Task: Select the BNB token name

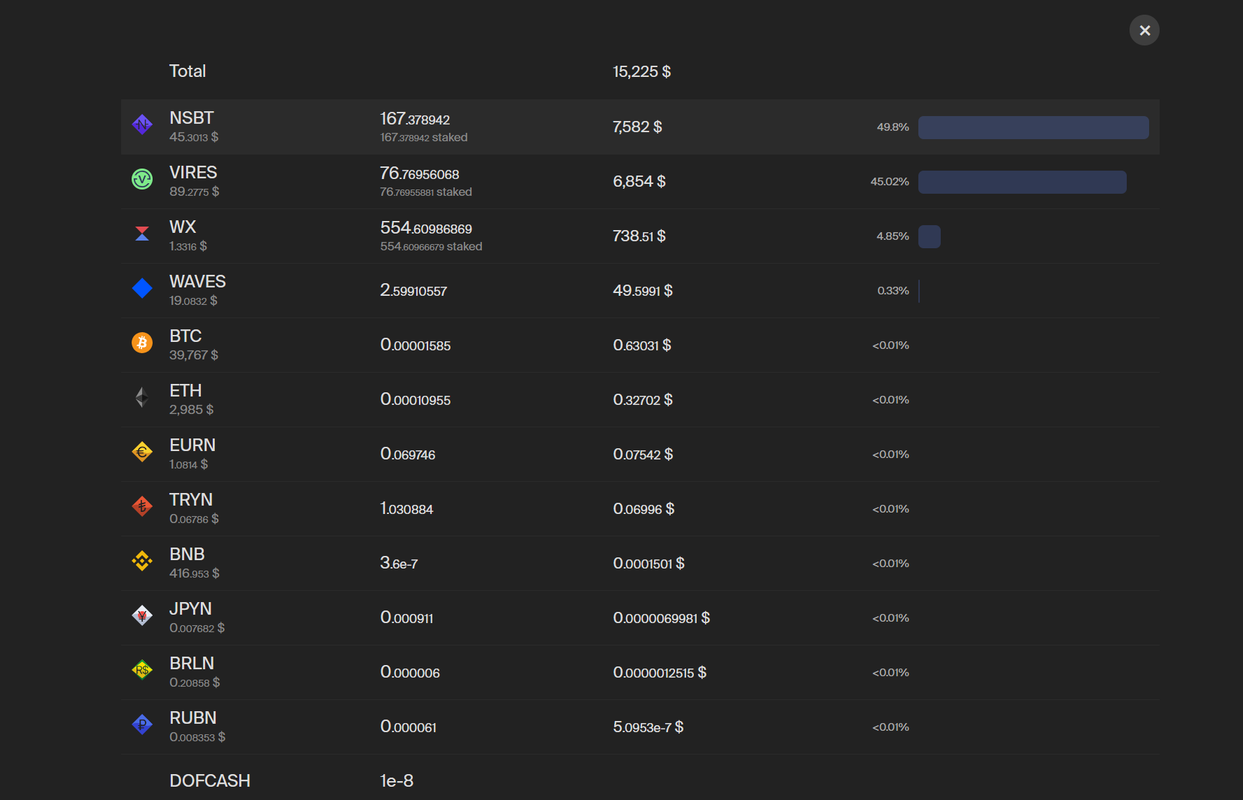Action: coord(187,554)
